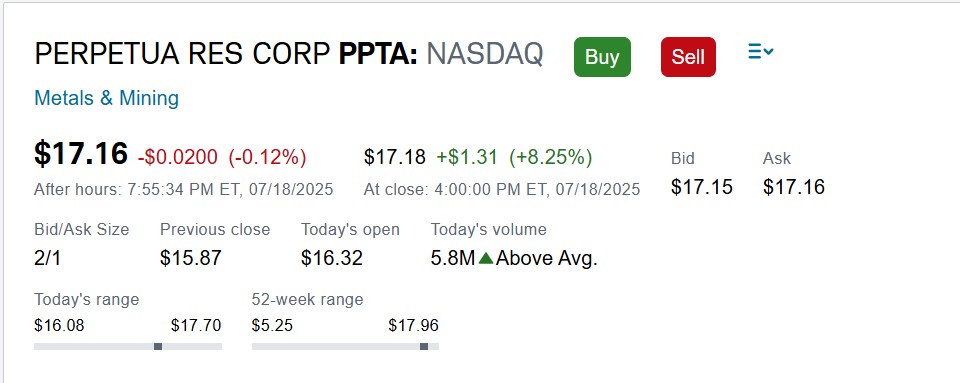Click the 52-week range slider marker
Viewport: 960px width, 383px height.
pos(424,346)
